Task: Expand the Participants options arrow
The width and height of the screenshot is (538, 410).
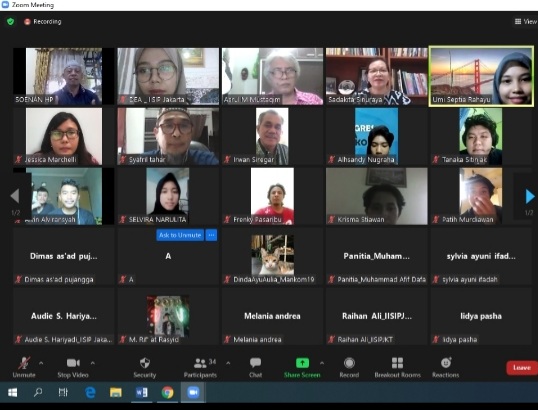Action: pos(228,363)
